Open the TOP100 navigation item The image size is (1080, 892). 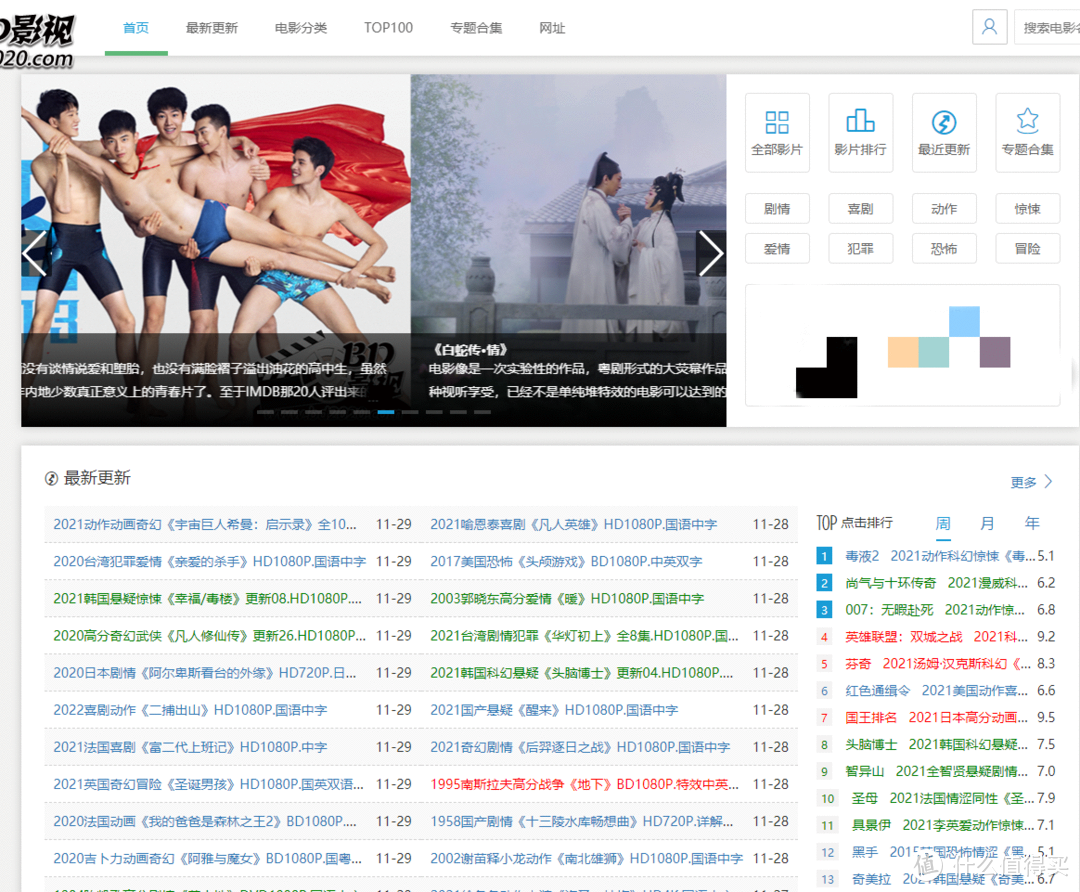(388, 28)
